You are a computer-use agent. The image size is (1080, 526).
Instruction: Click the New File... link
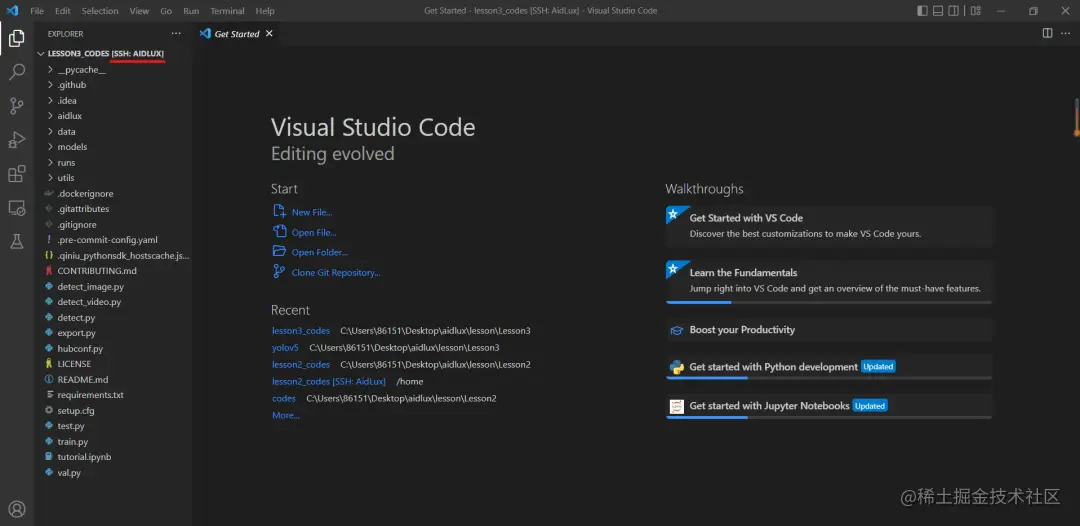[311, 212]
